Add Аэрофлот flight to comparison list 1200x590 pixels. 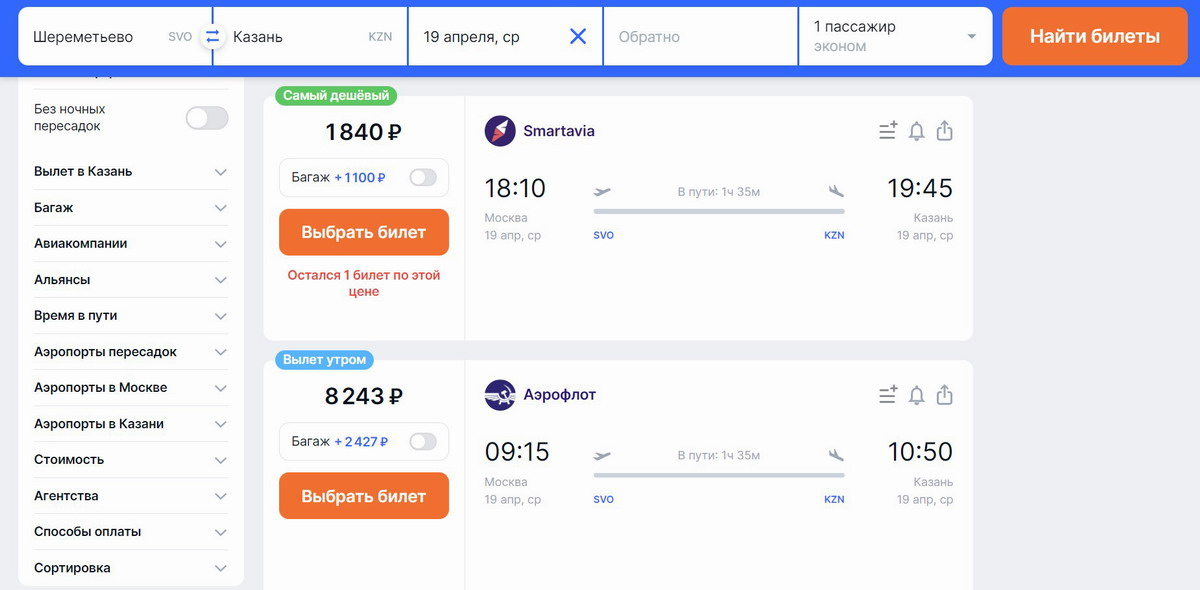pos(888,395)
